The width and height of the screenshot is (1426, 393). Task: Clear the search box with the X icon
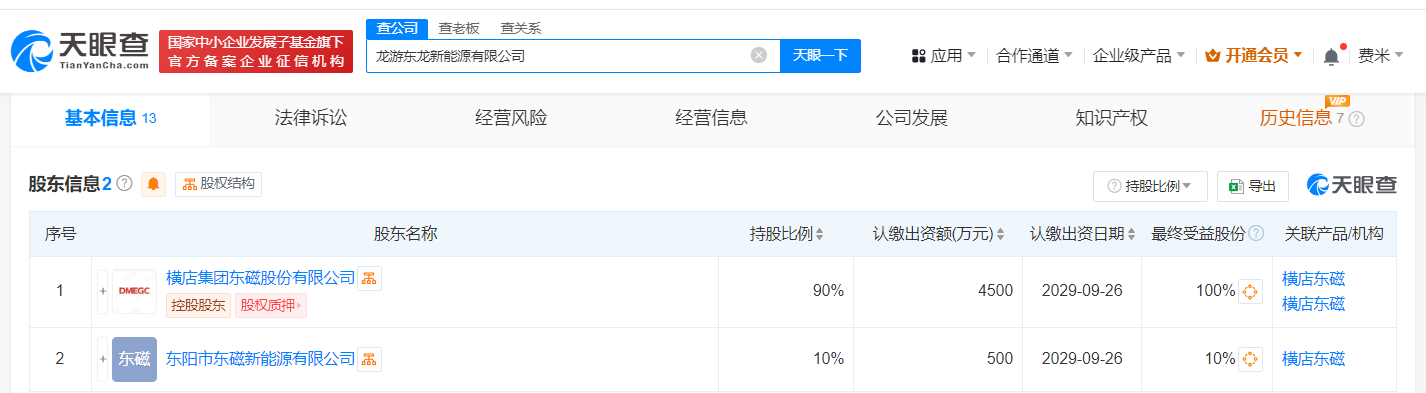pos(758,56)
